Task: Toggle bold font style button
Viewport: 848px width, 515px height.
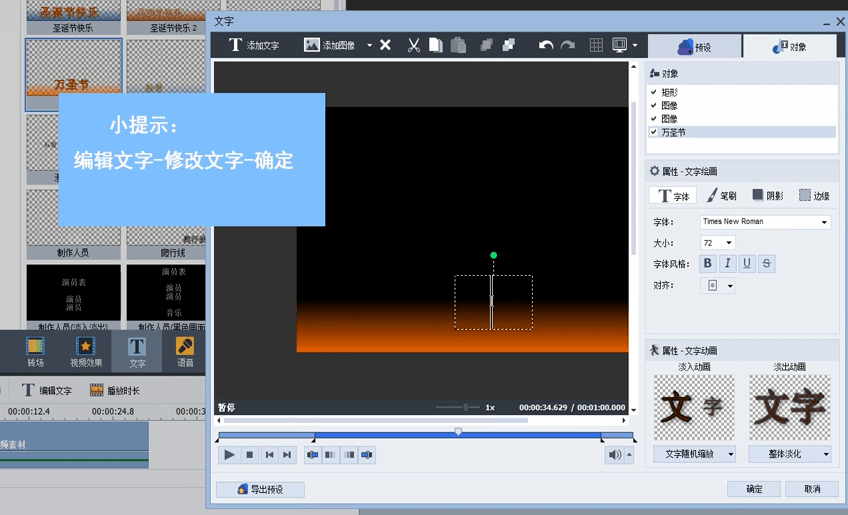Action: [708, 264]
